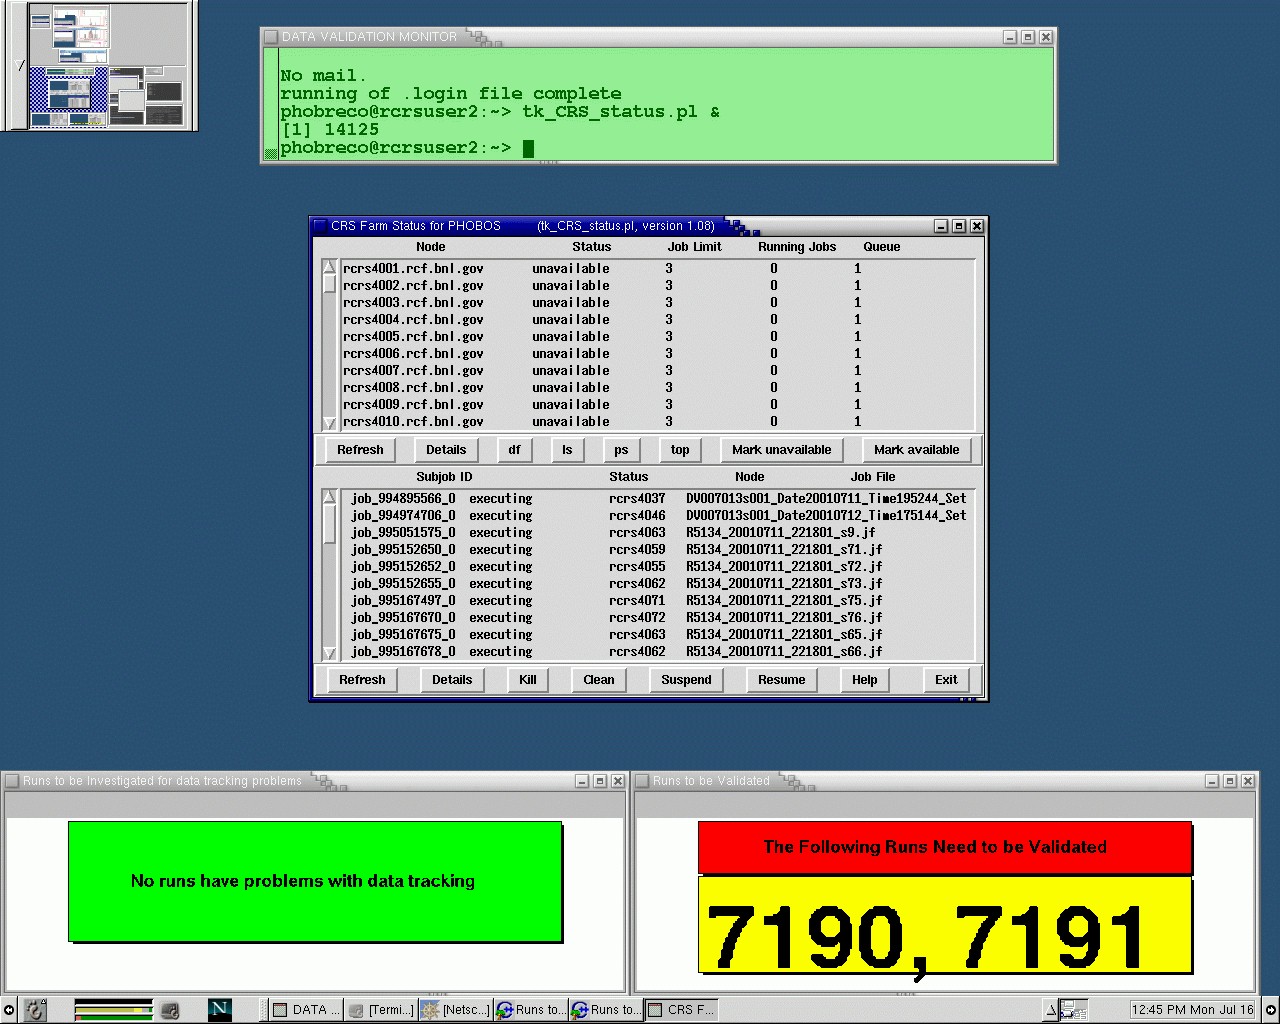This screenshot has height=1024, width=1280.
Task: Click the Clean button
Action: coord(599,680)
